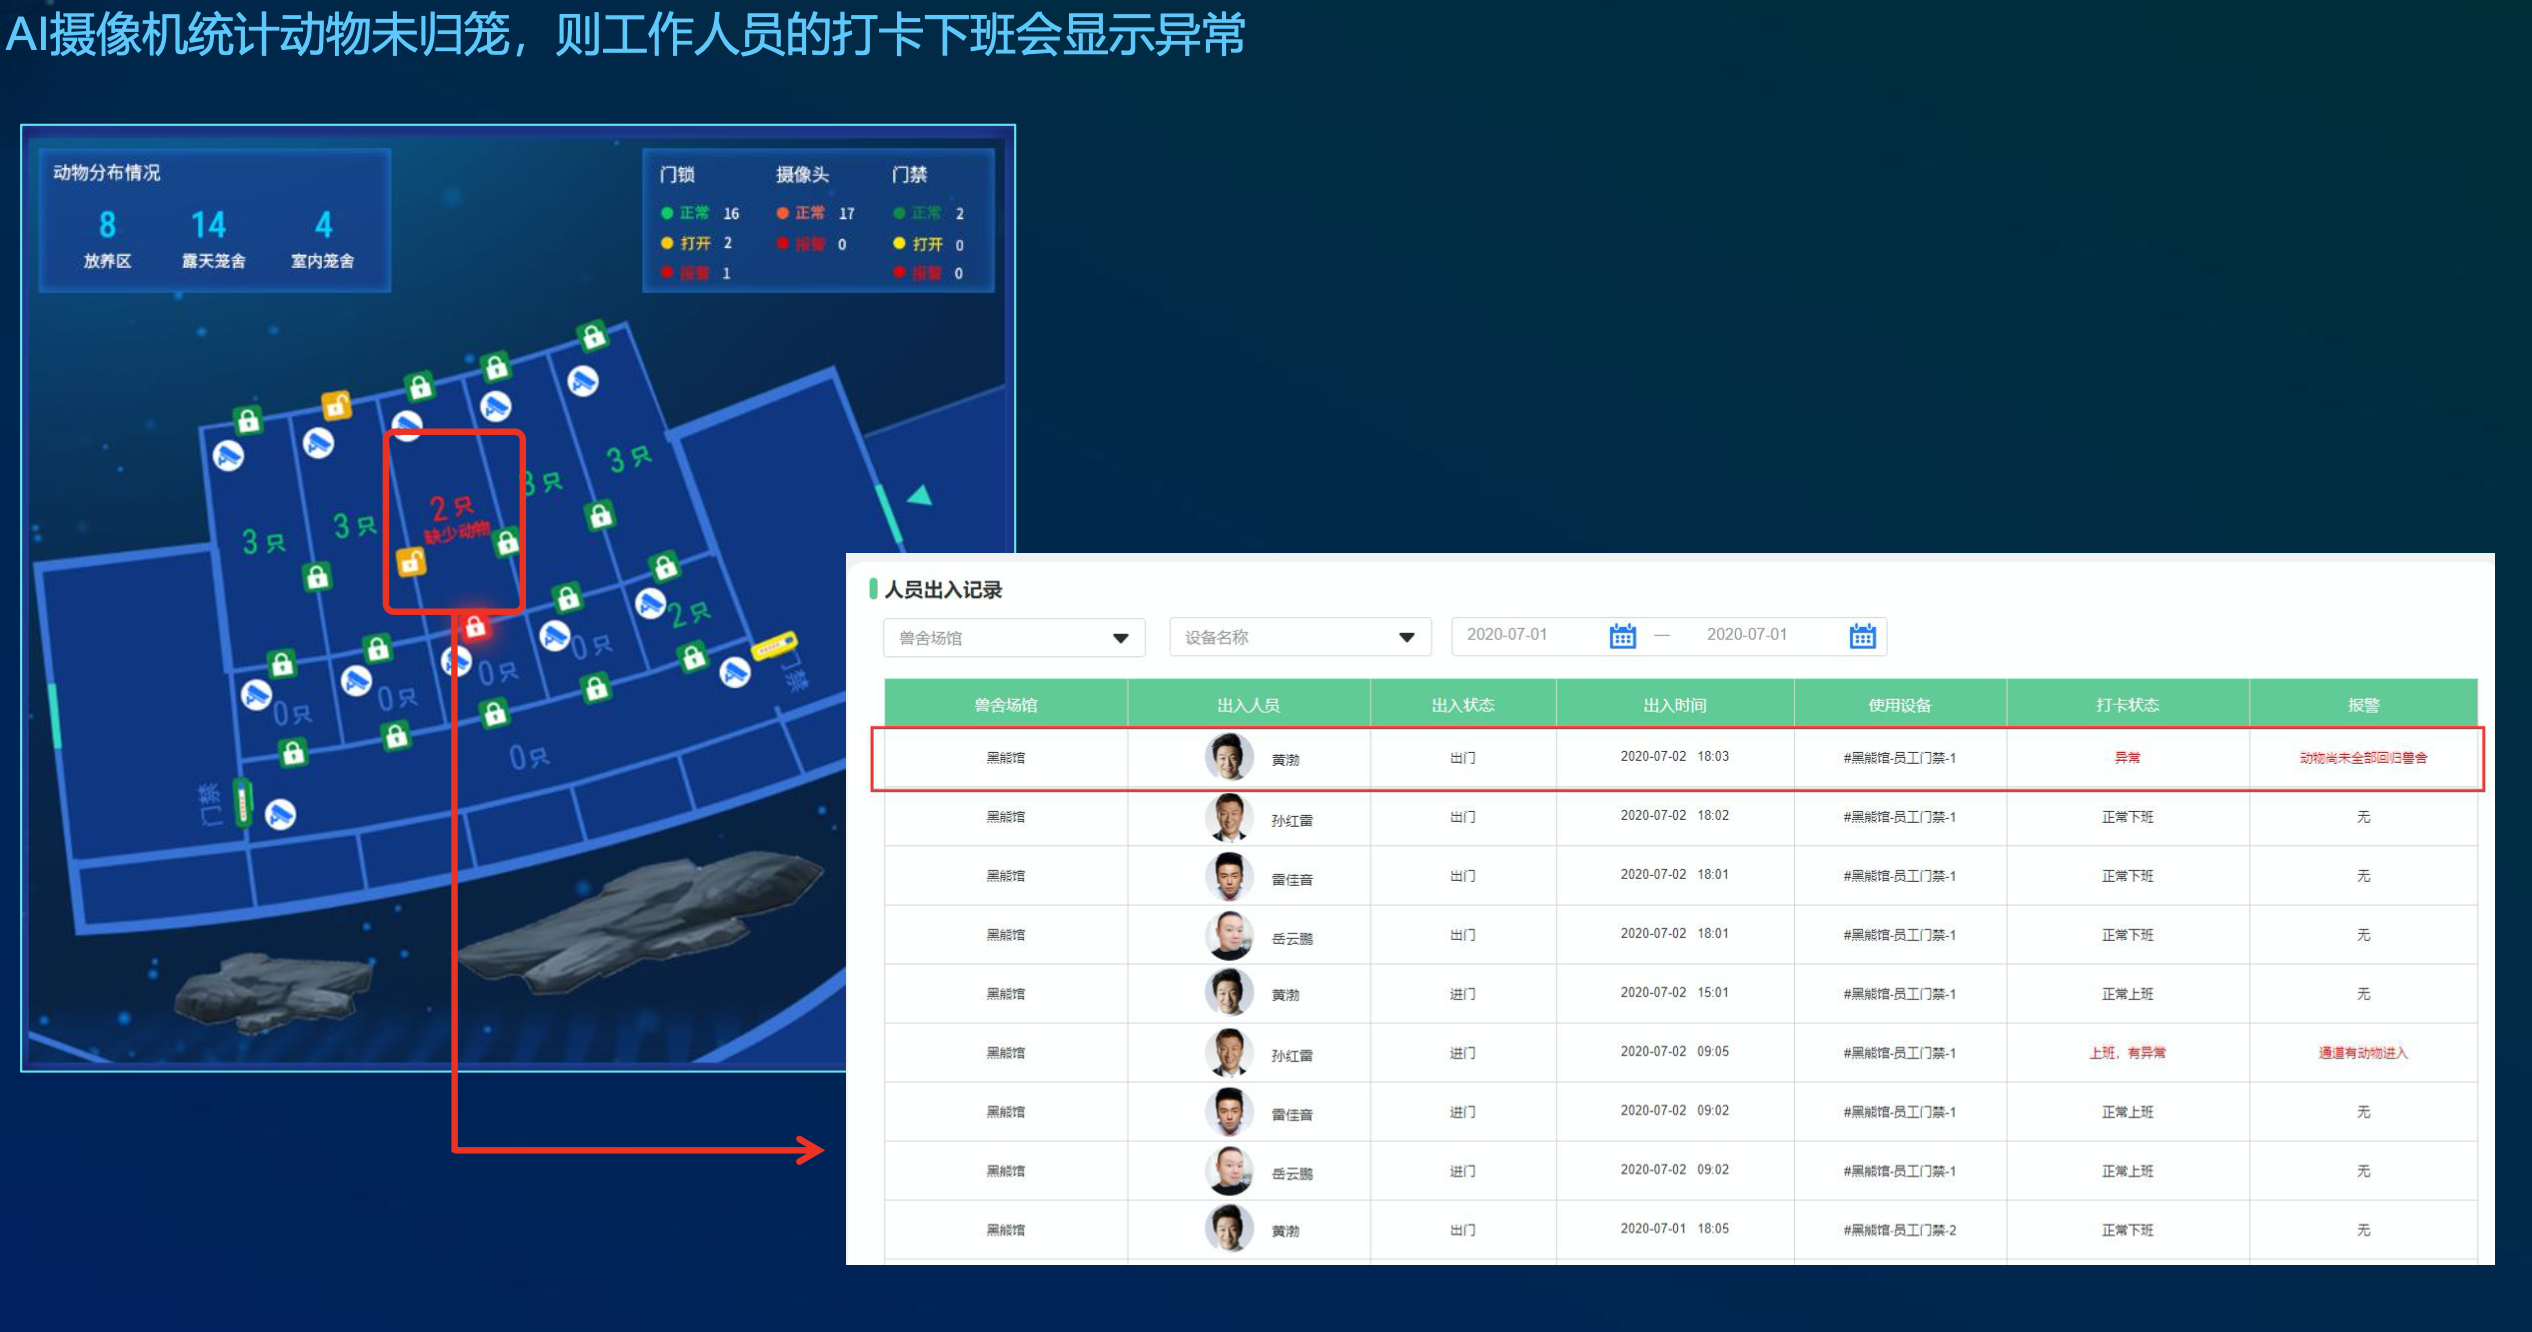Click the leftmost green 3只 enclosure label

click(x=264, y=542)
